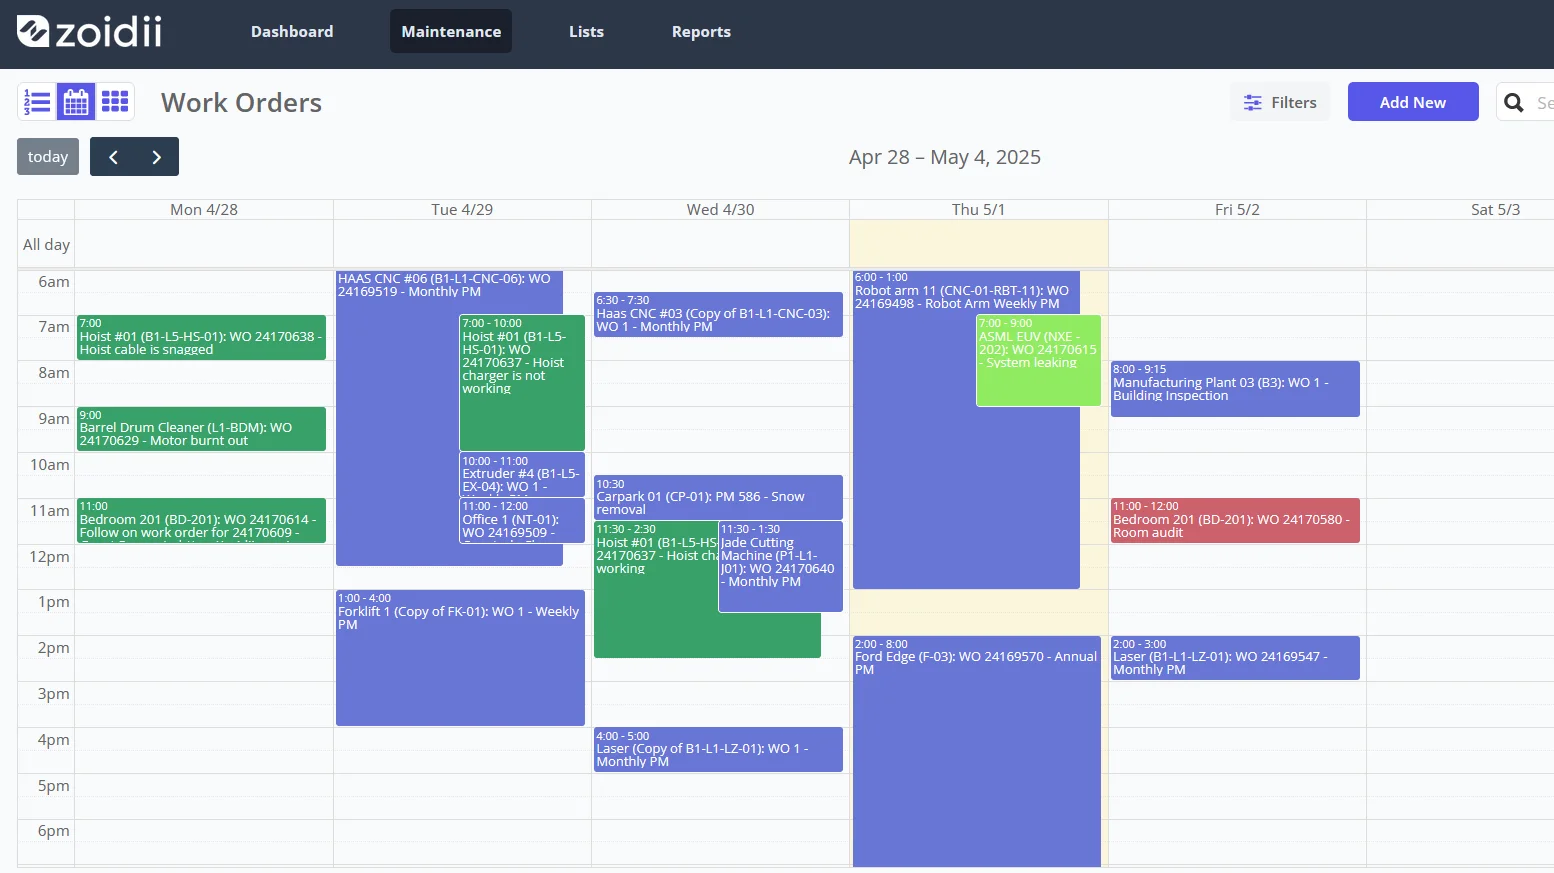
Task: Click the Wed 4/30 column header
Action: point(720,209)
